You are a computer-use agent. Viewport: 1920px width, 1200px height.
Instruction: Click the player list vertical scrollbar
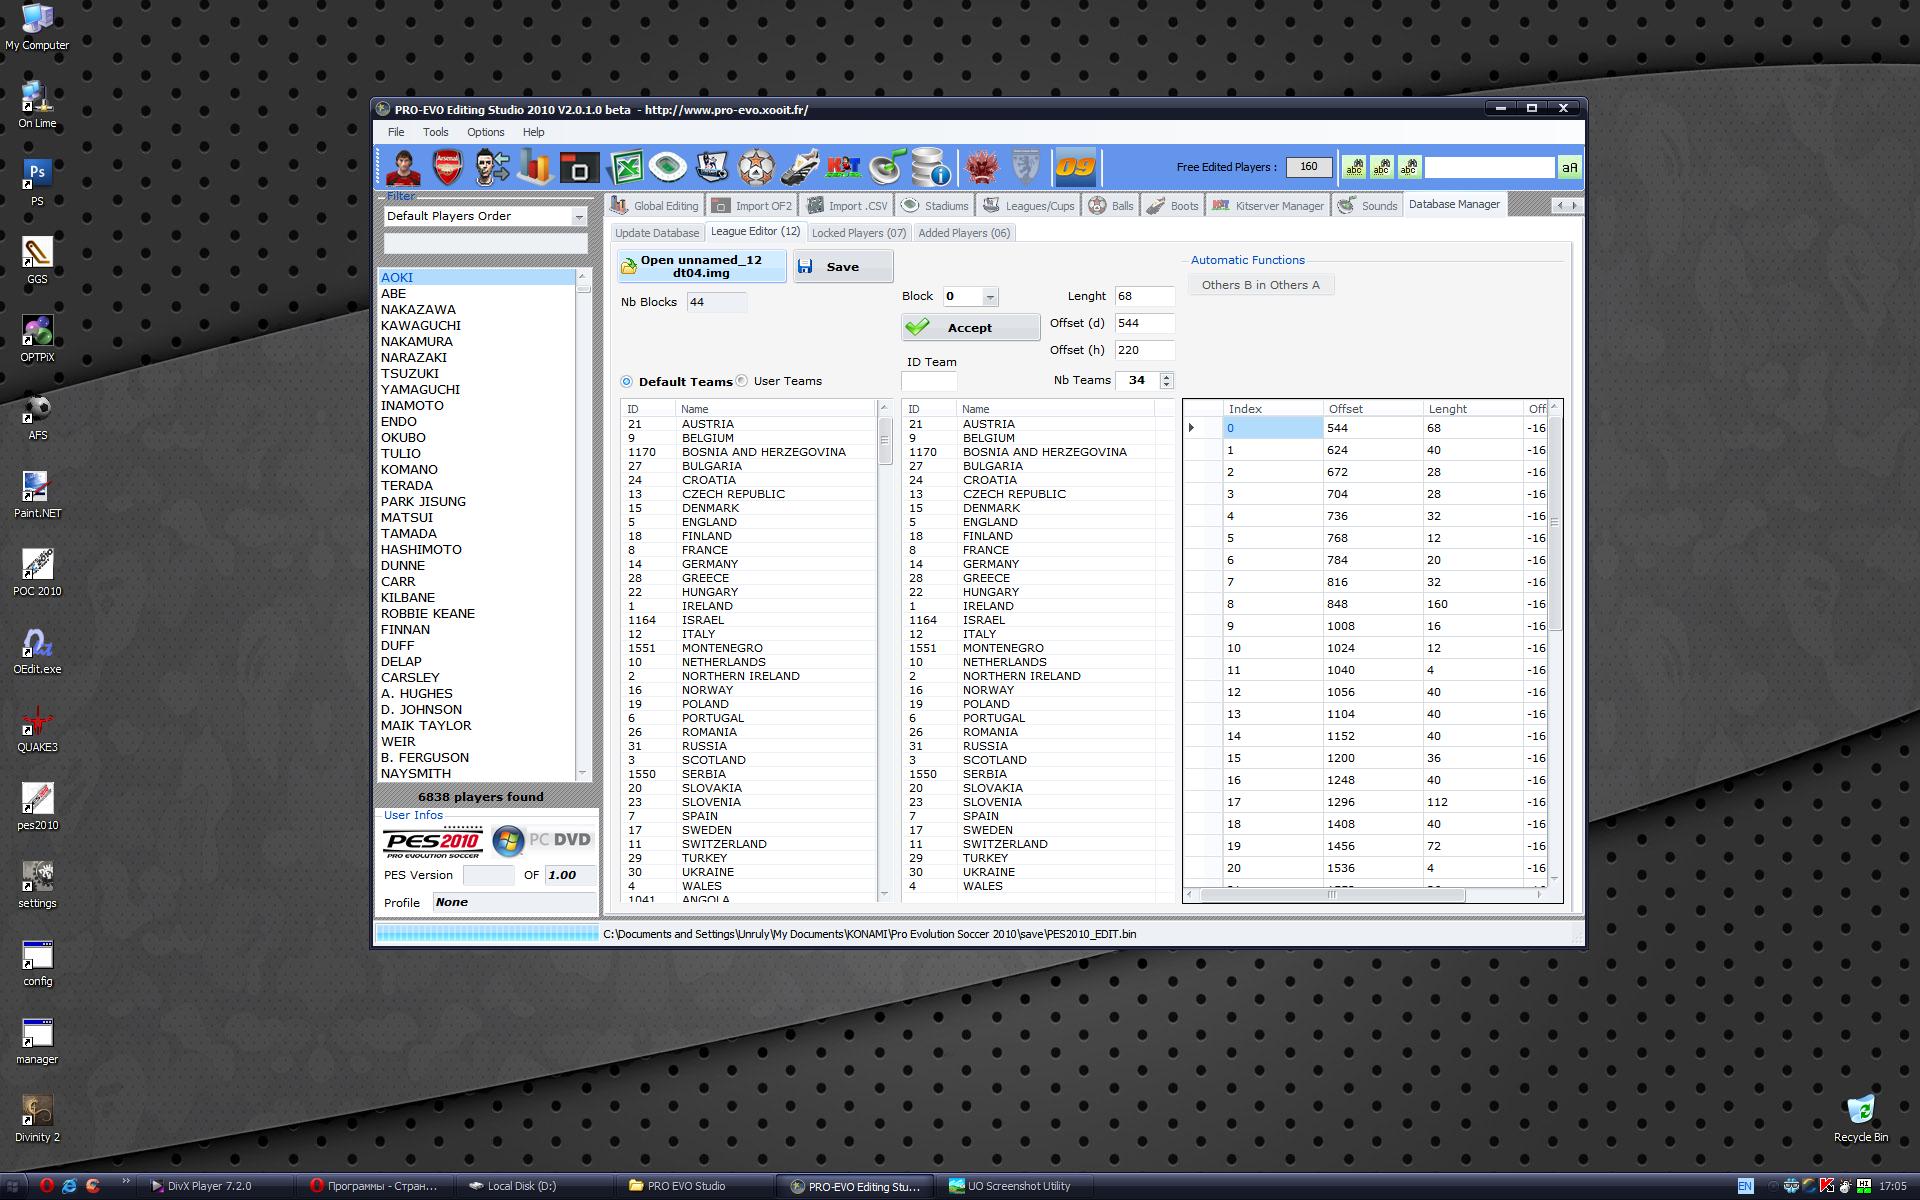(x=583, y=525)
